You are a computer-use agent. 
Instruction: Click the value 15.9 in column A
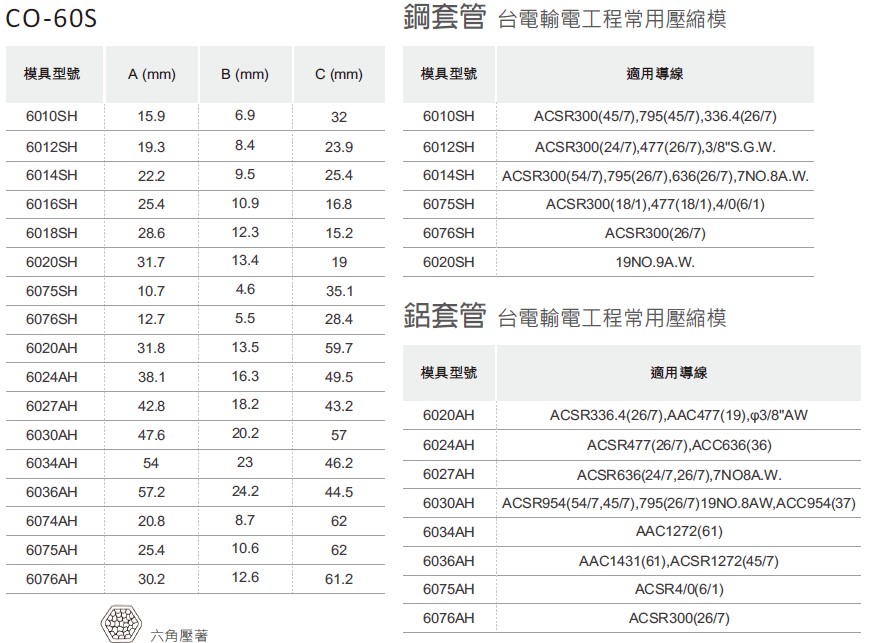151,116
